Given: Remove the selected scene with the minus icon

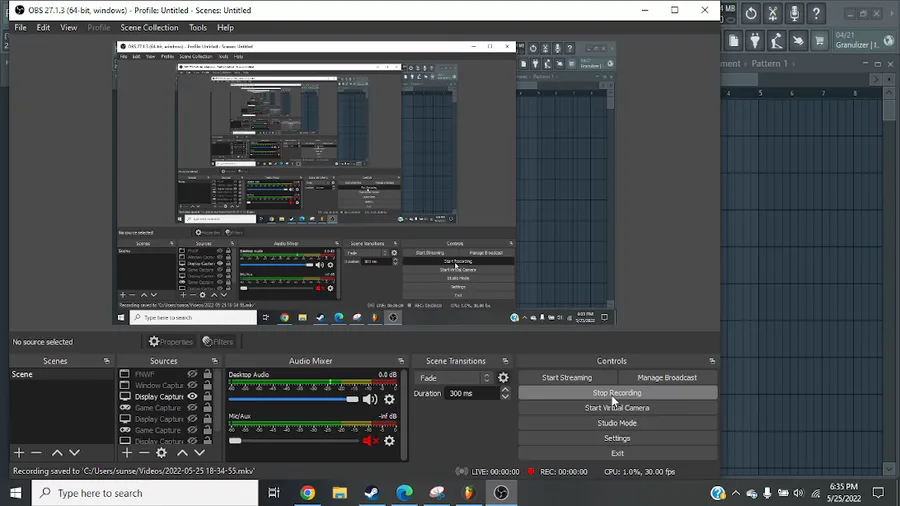Looking at the screenshot, I should [x=36, y=453].
